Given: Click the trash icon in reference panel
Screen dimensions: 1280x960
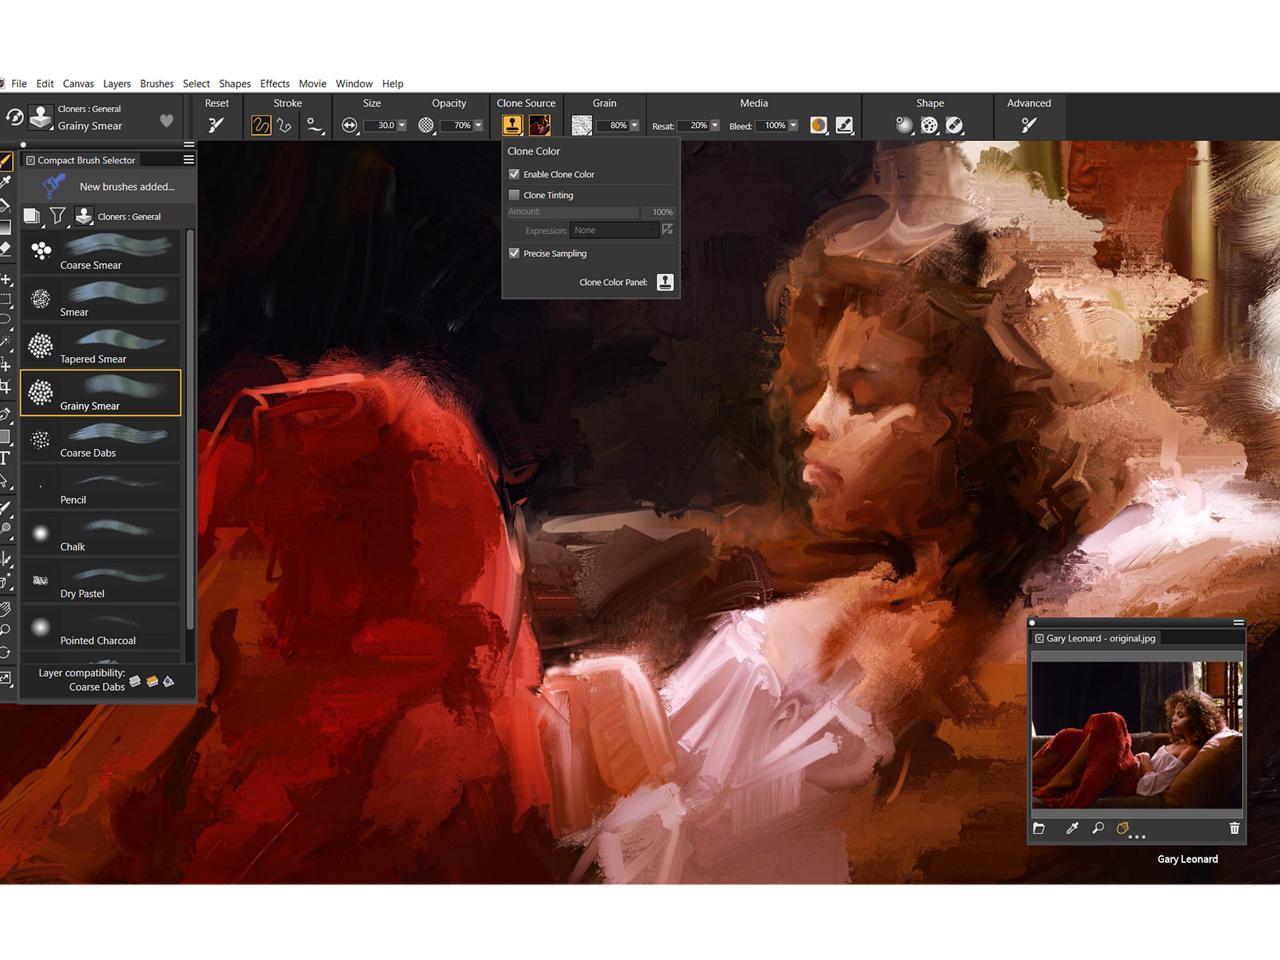Looking at the screenshot, I should [x=1234, y=828].
